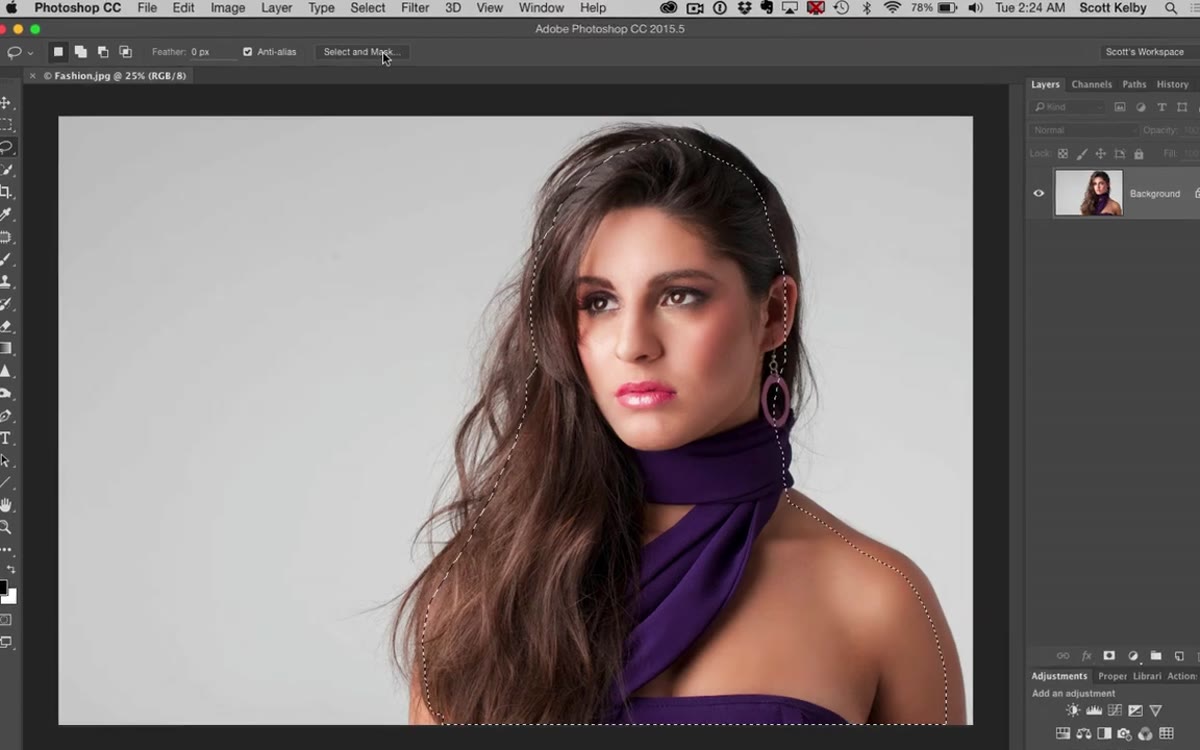1200x750 pixels.
Task: Click the foreground color swatch
Action: click(3, 587)
